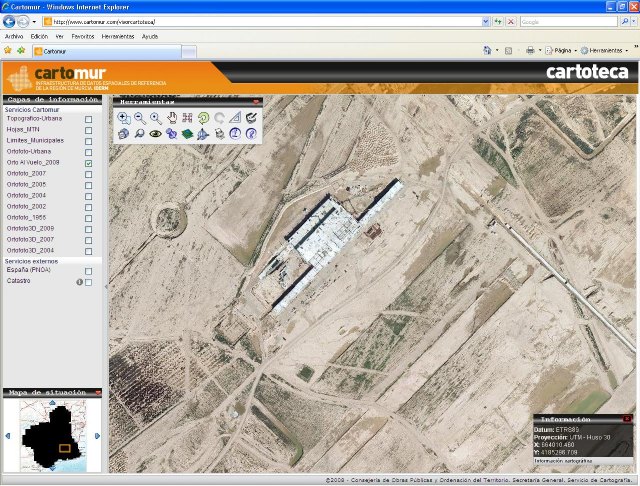Enable the España (PNOA) external service
The width and height of the screenshot is (640, 486).
(89, 271)
